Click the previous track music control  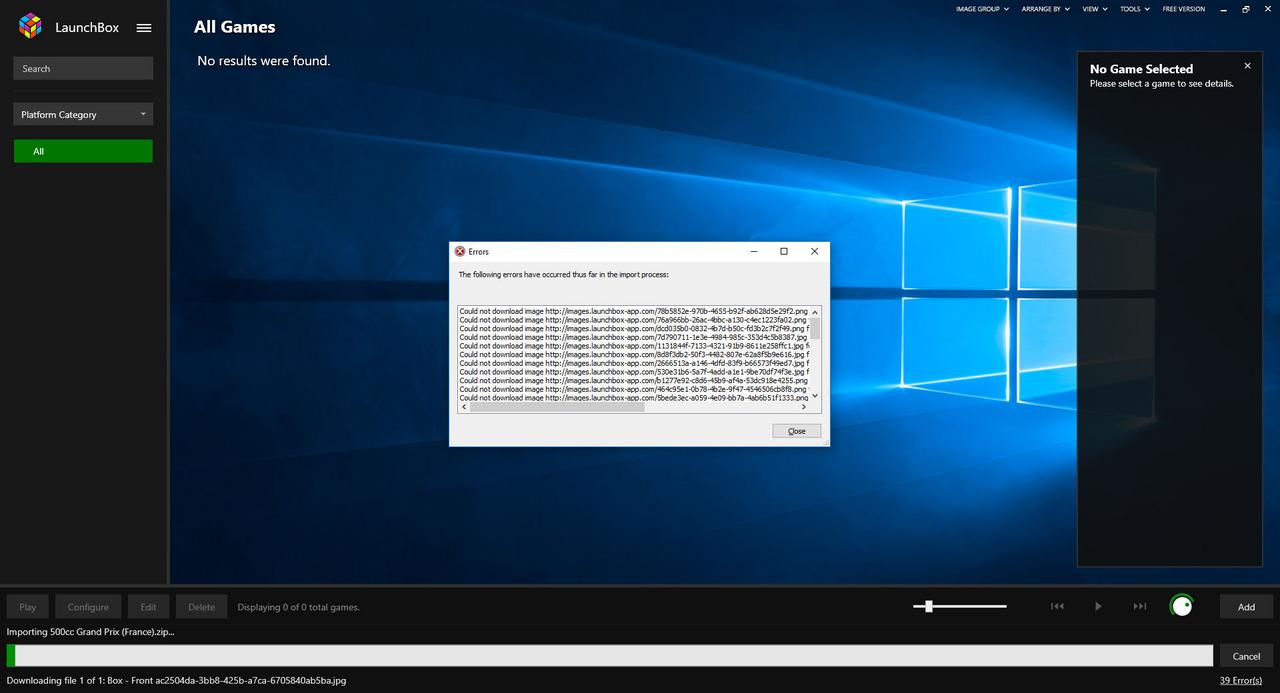click(x=1057, y=606)
